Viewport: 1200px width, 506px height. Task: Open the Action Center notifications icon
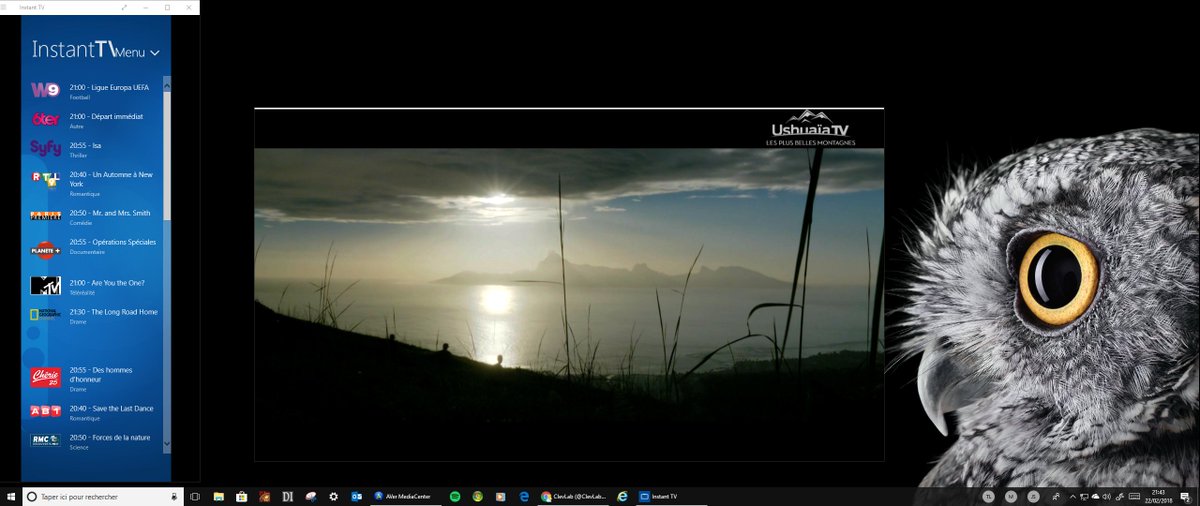click(x=1185, y=496)
